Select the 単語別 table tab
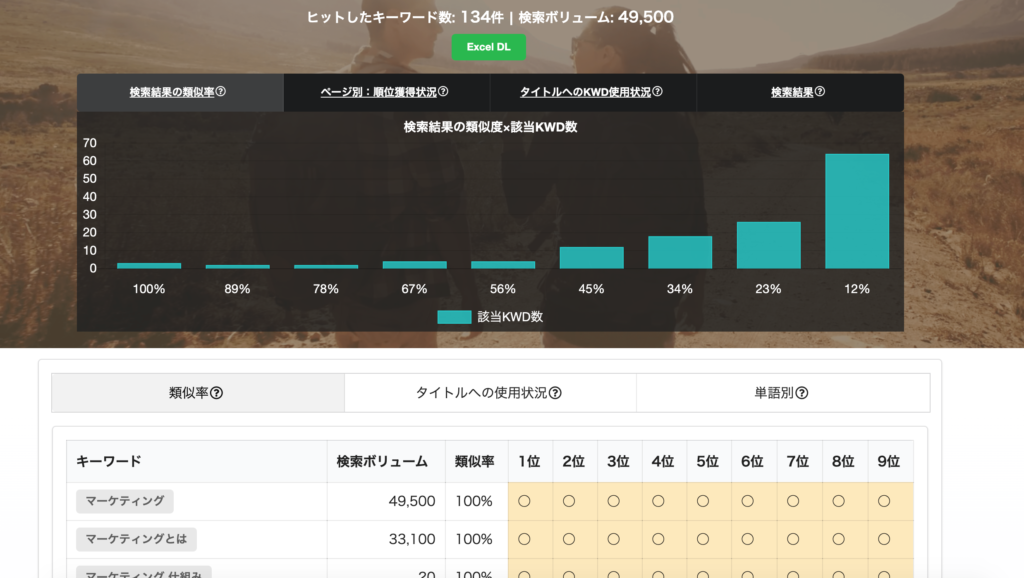The height and width of the screenshot is (578, 1024). click(783, 393)
